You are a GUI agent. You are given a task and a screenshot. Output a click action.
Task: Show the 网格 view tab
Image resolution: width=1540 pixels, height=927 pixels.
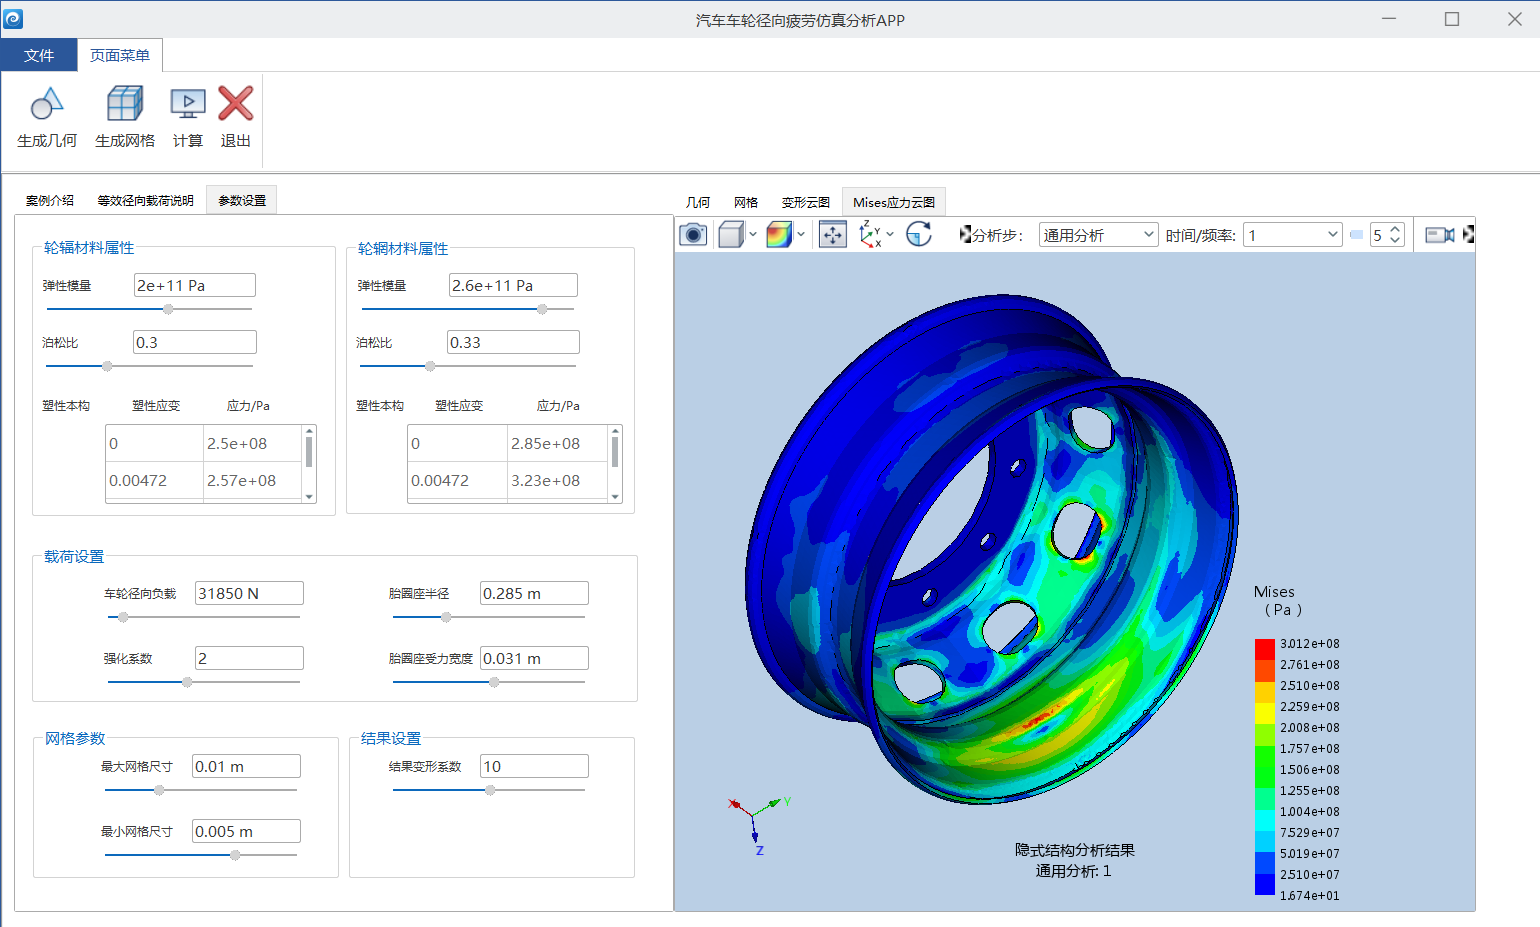746,202
